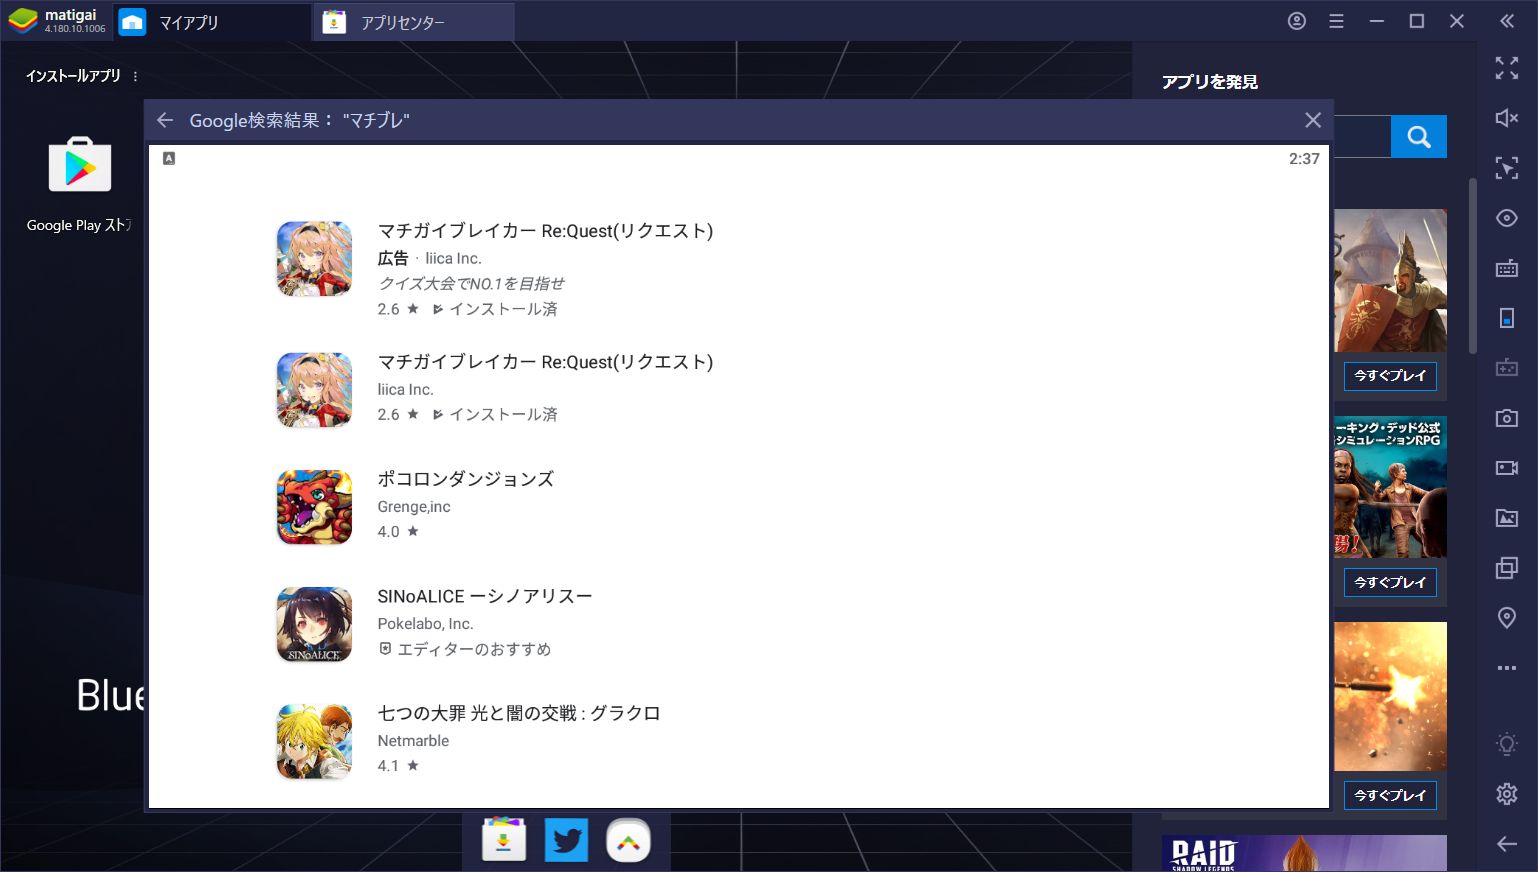Open Twitter from the bottom dock
1538x872 pixels.
[566, 840]
